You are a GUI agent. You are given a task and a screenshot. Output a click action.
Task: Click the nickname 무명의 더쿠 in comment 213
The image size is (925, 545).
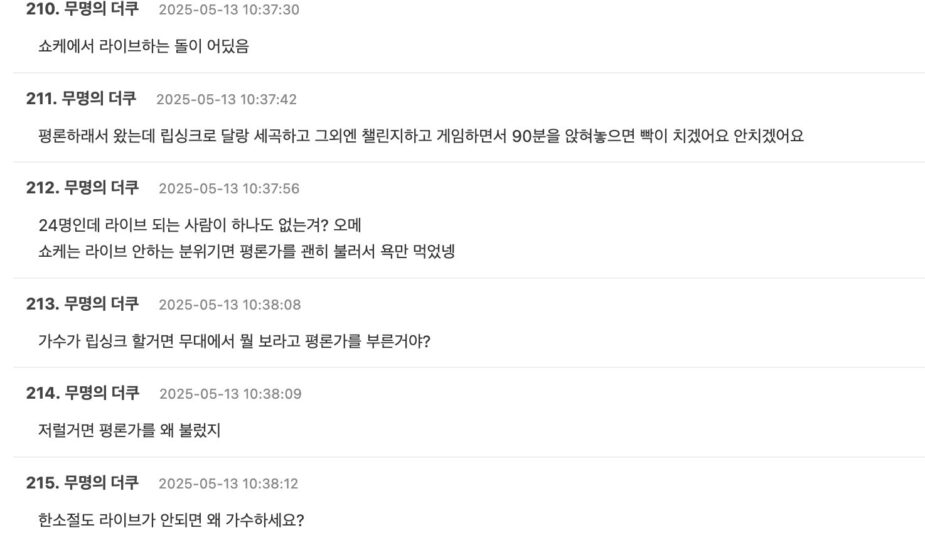102,304
